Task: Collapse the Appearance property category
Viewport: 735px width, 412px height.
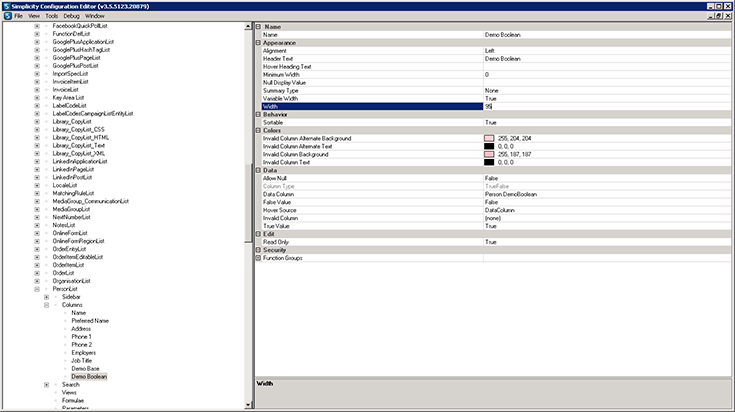Action: pyautogui.click(x=258, y=43)
